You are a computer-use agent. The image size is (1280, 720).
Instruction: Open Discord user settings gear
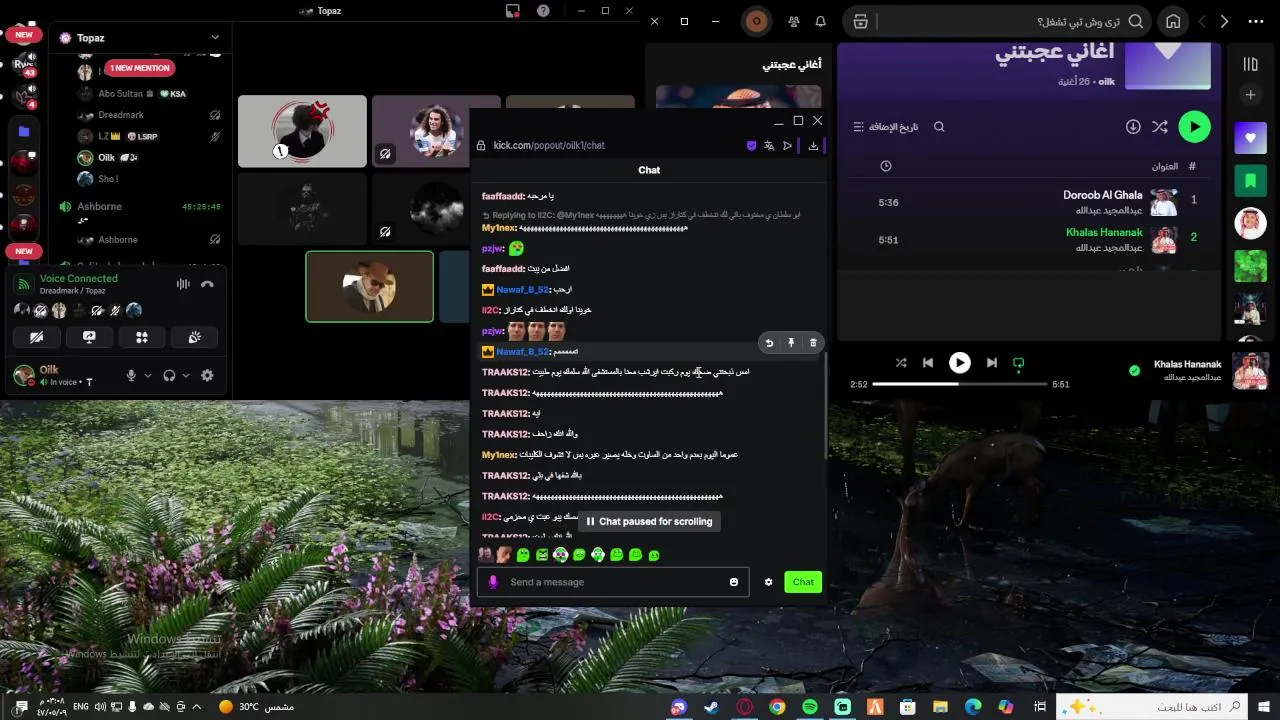point(207,376)
